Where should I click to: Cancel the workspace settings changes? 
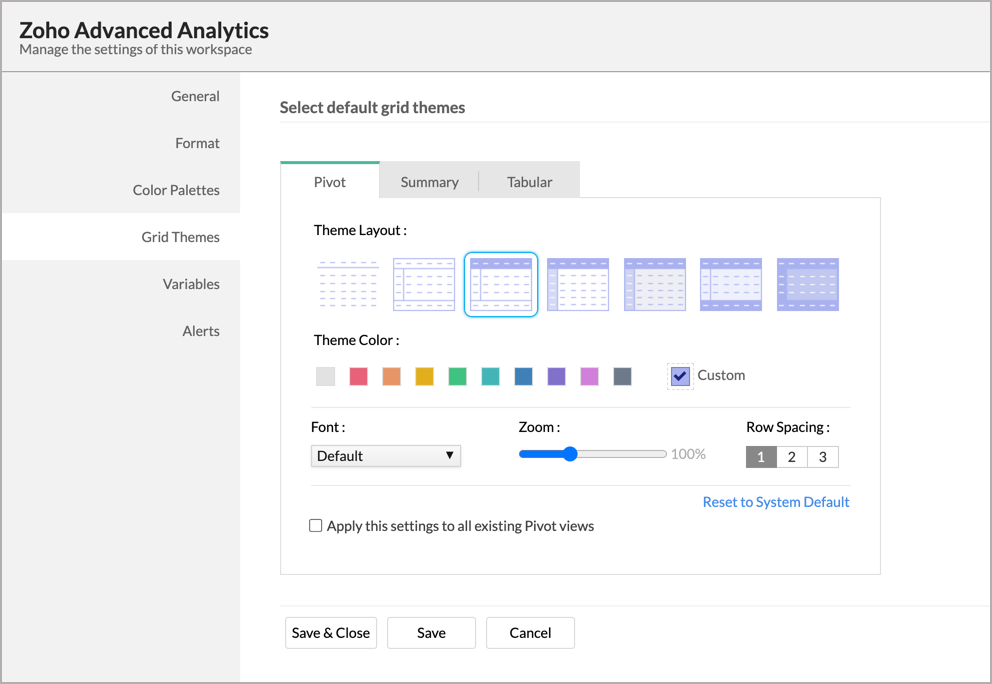[x=530, y=633]
